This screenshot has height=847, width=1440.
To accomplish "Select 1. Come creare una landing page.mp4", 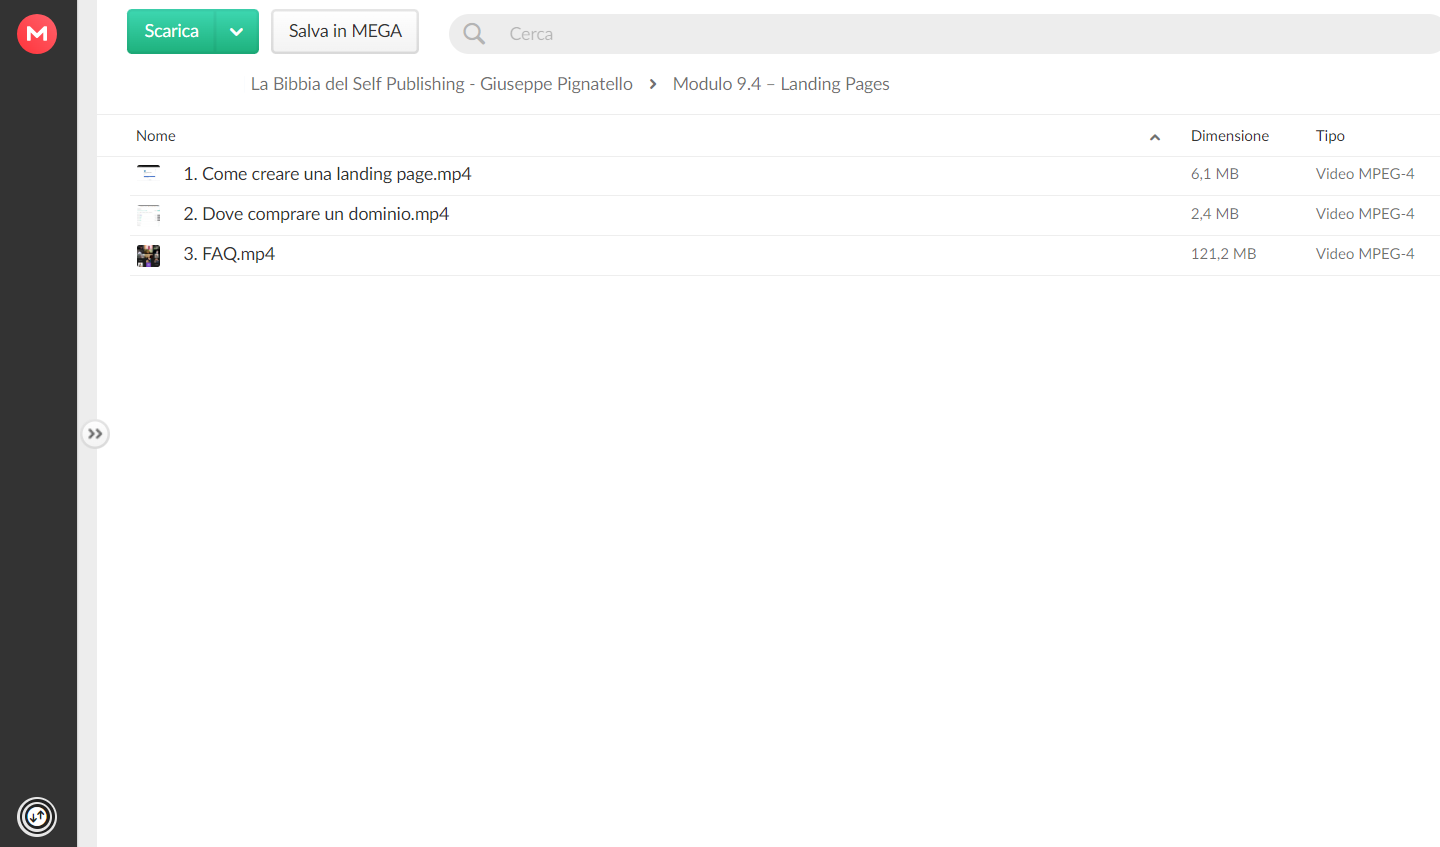I will click(x=785, y=176).
